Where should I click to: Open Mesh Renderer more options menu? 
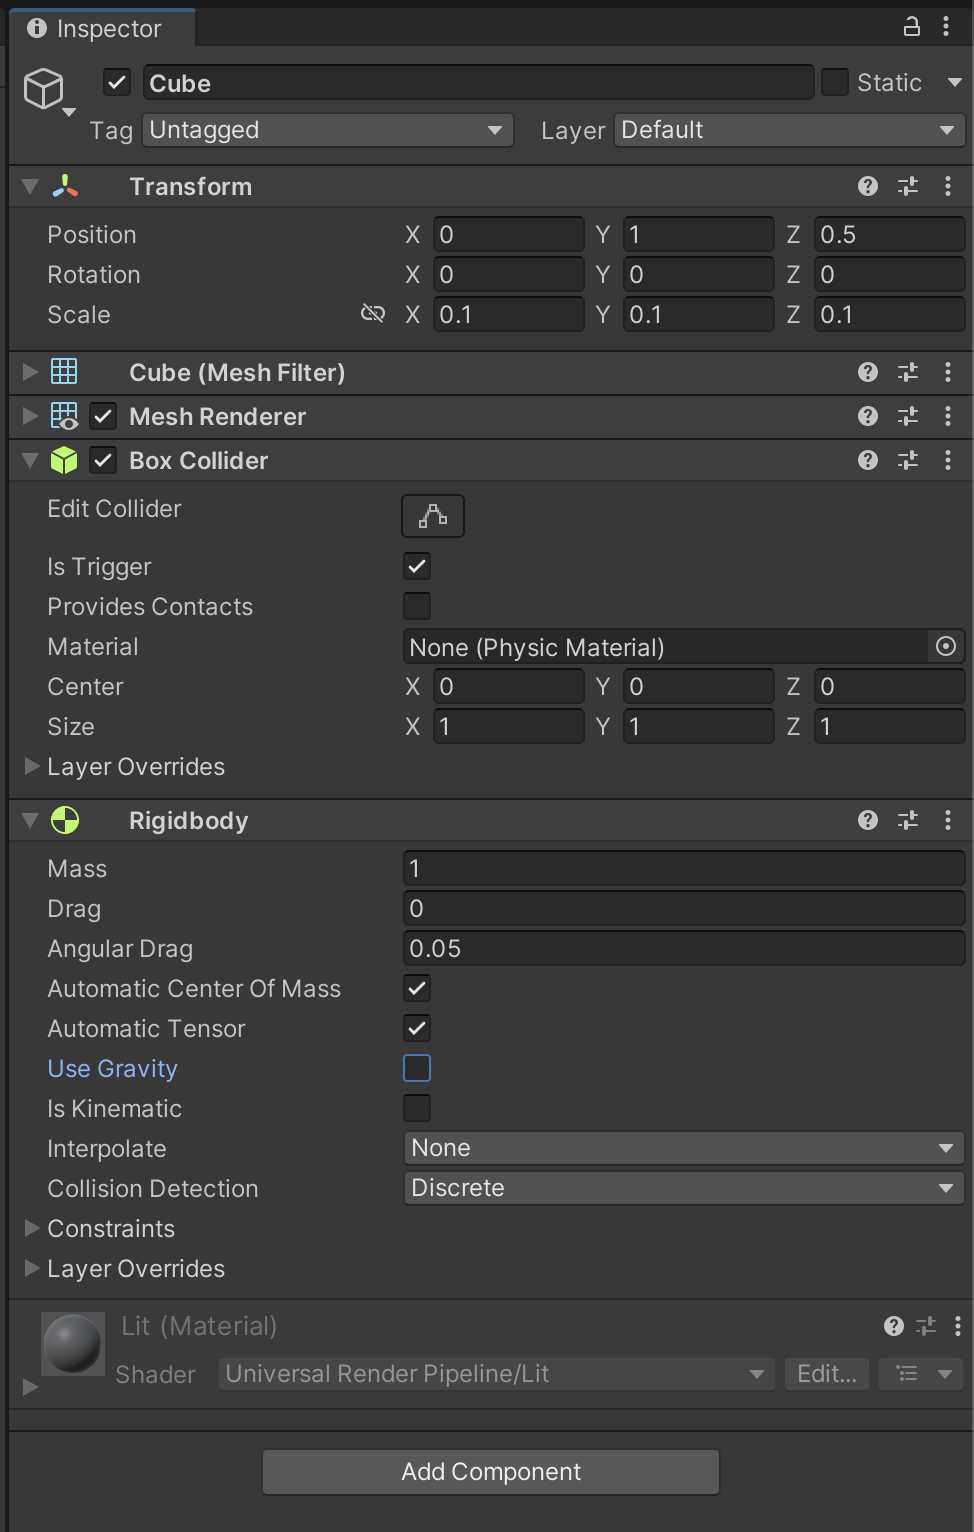coord(948,416)
